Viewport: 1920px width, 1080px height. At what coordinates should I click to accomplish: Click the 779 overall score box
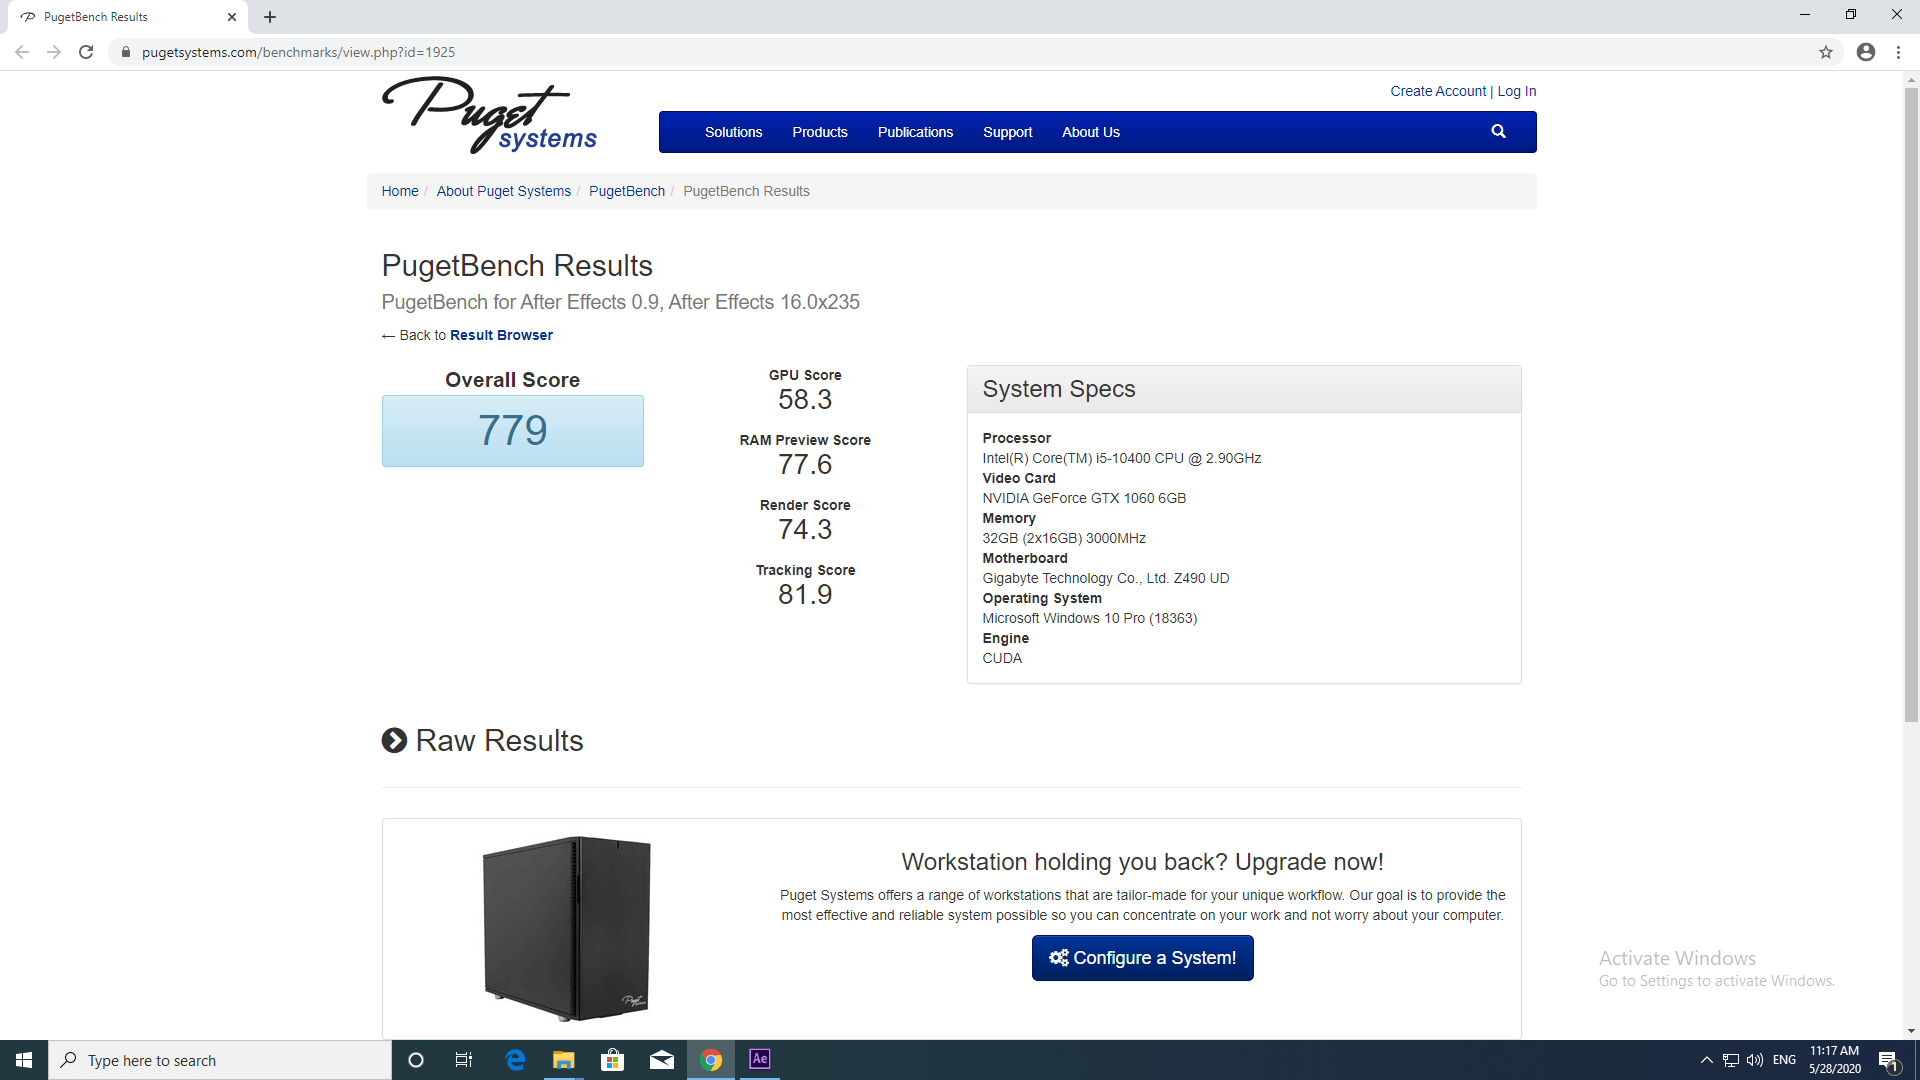point(512,431)
